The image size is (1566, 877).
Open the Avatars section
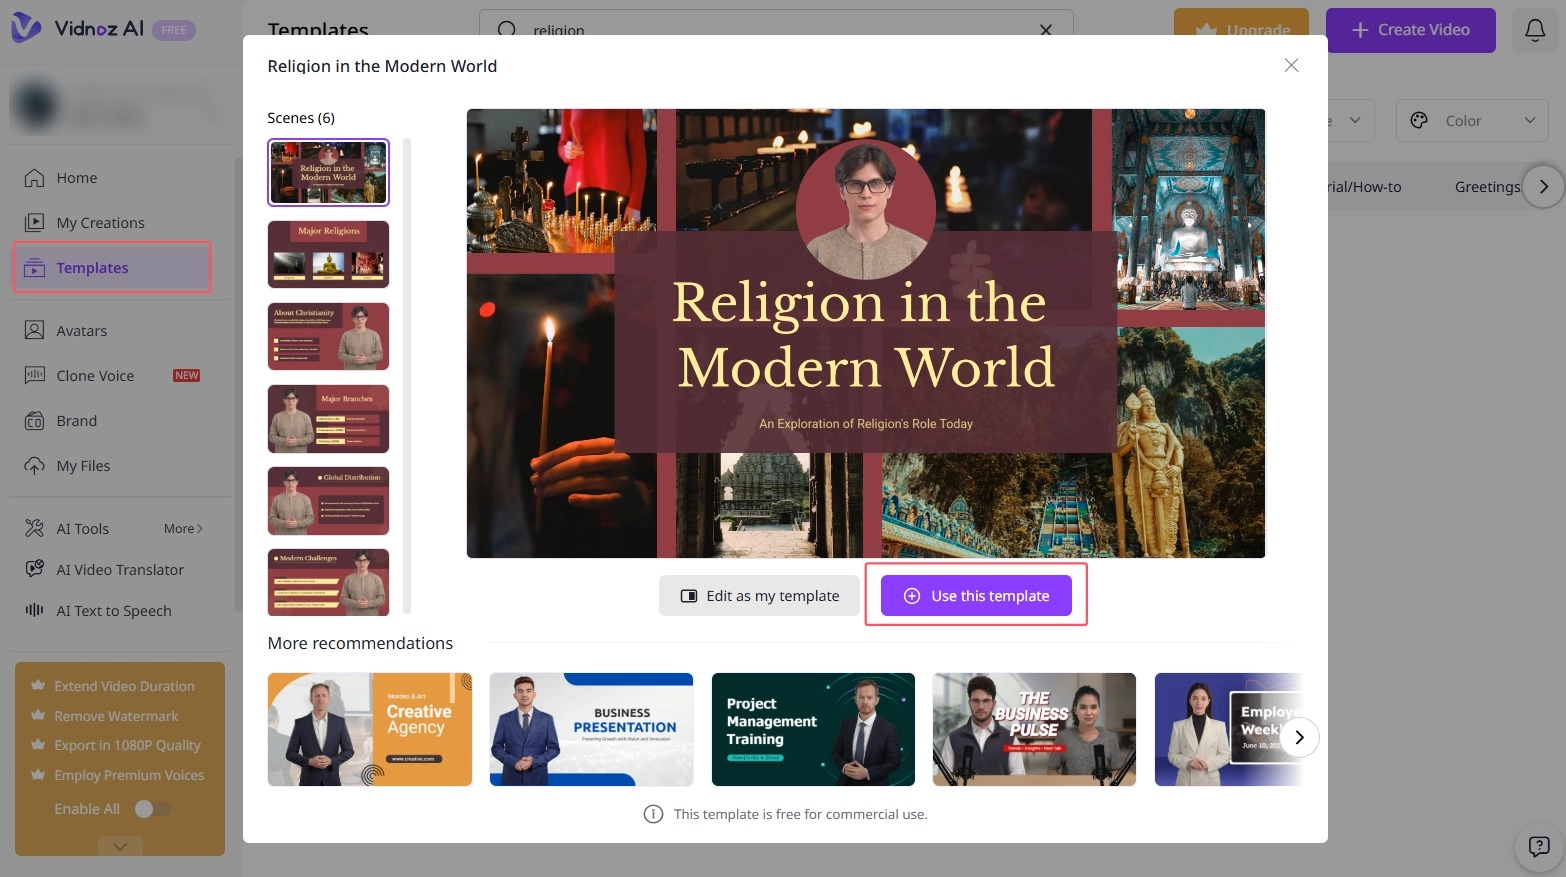pos(81,330)
